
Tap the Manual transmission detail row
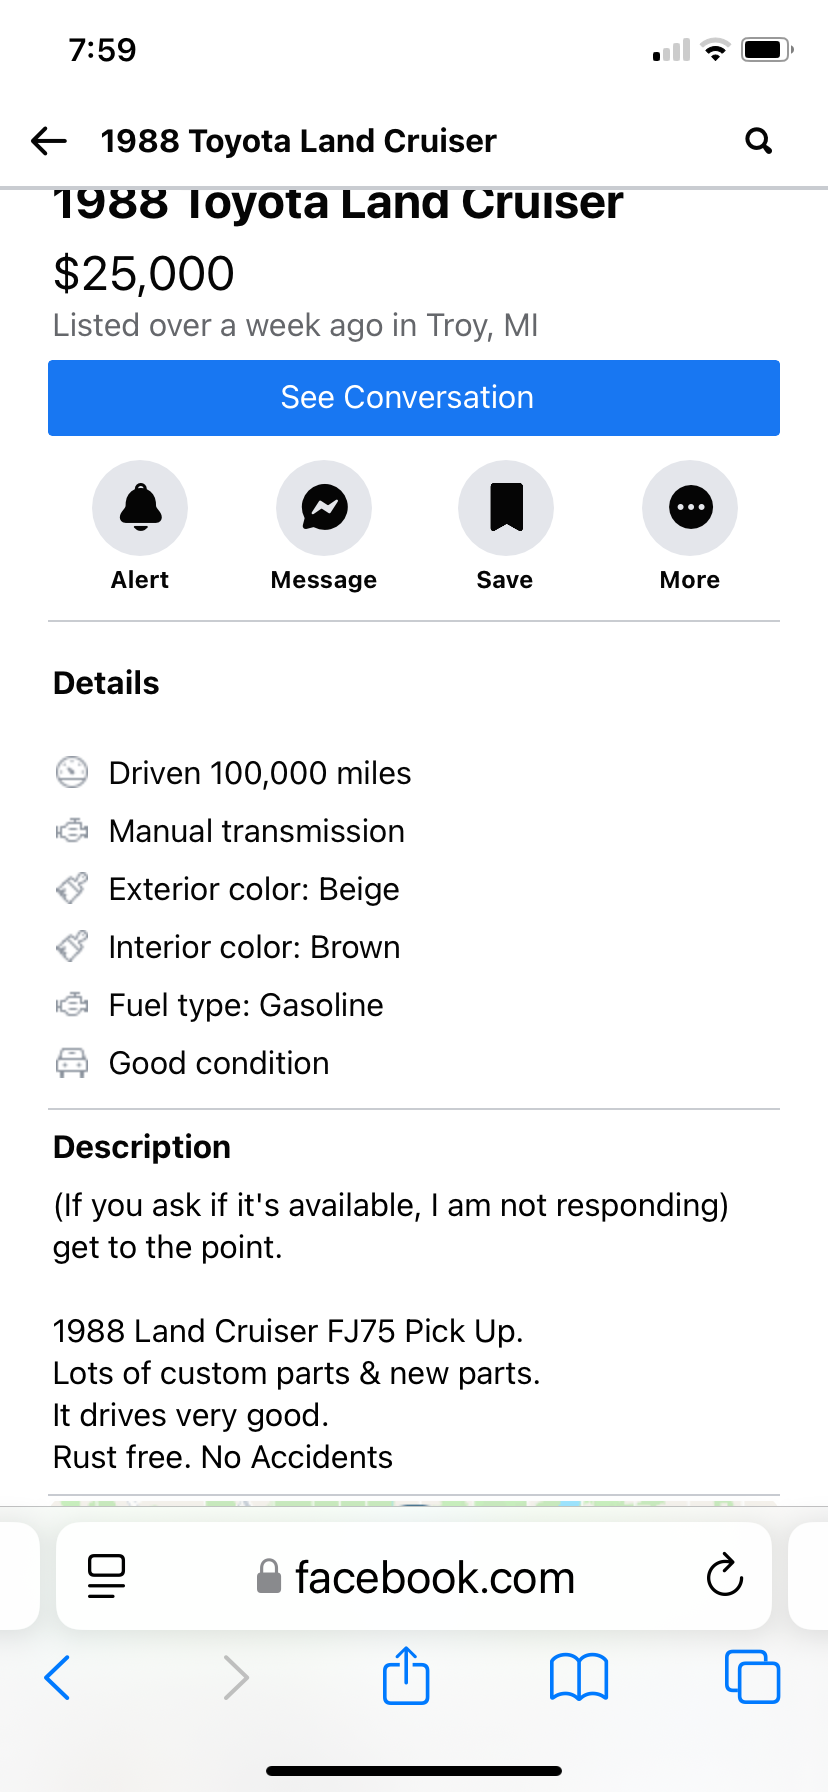point(256,831)
